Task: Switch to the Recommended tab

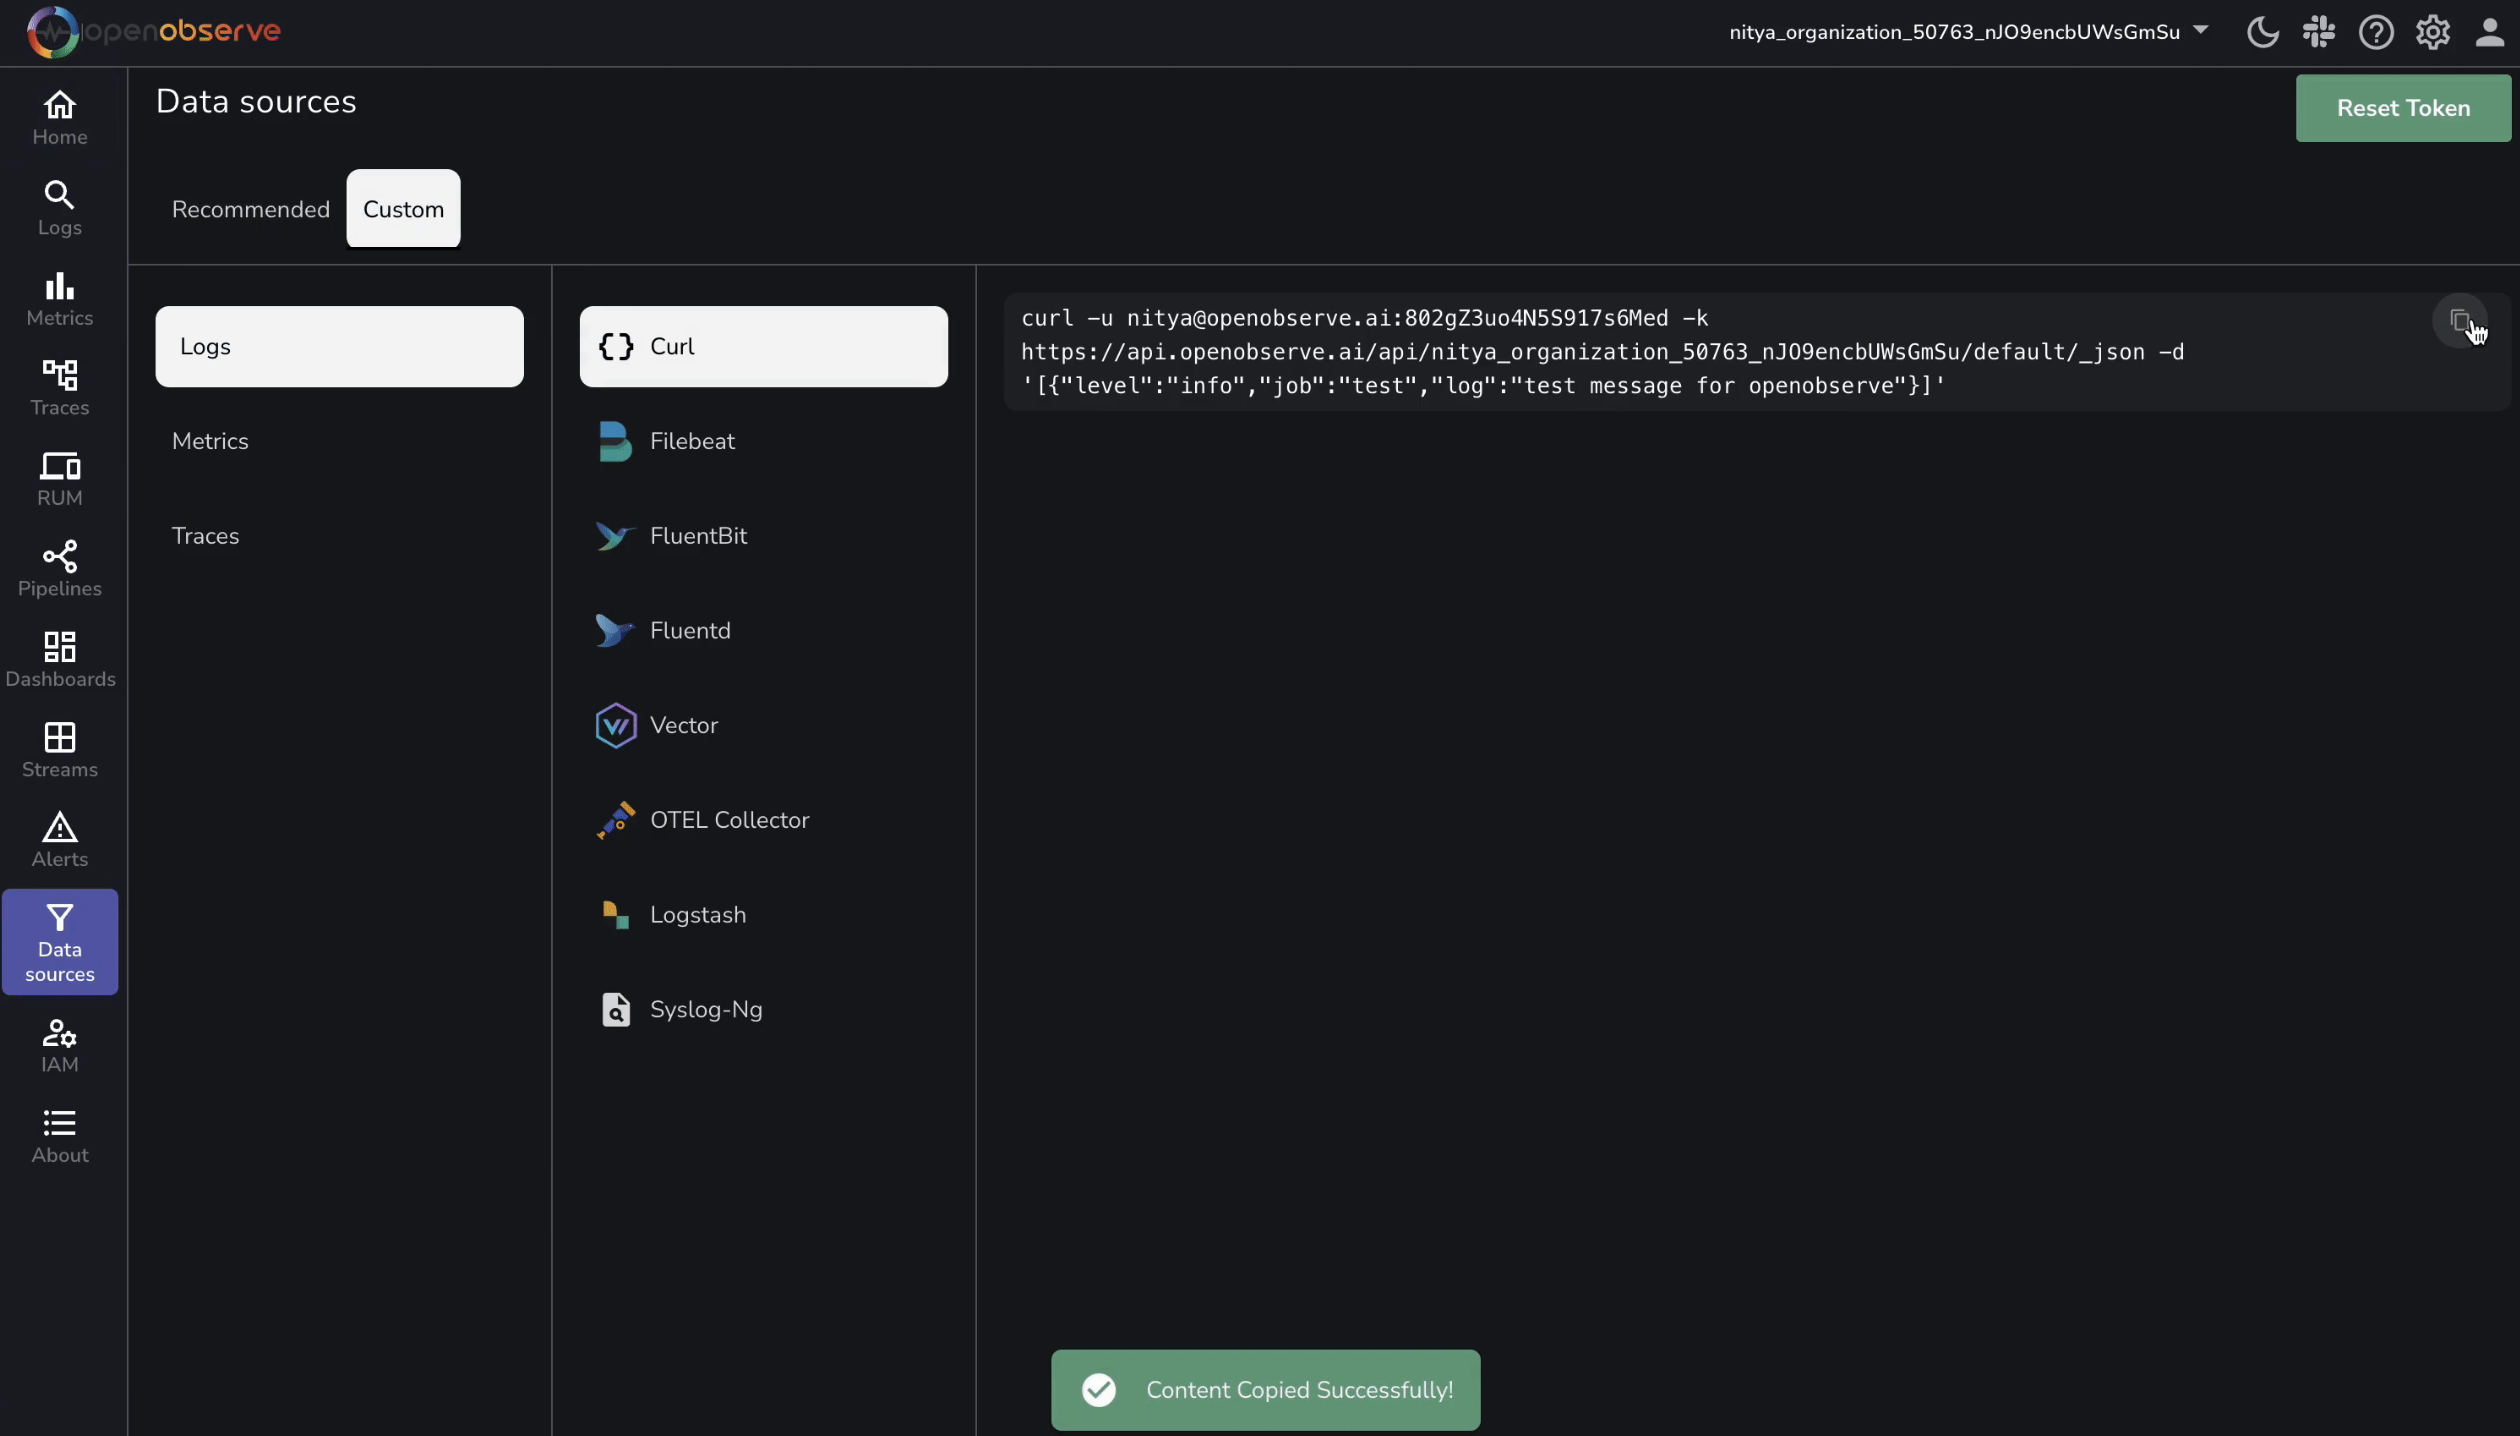Action: tap(250, 209)
